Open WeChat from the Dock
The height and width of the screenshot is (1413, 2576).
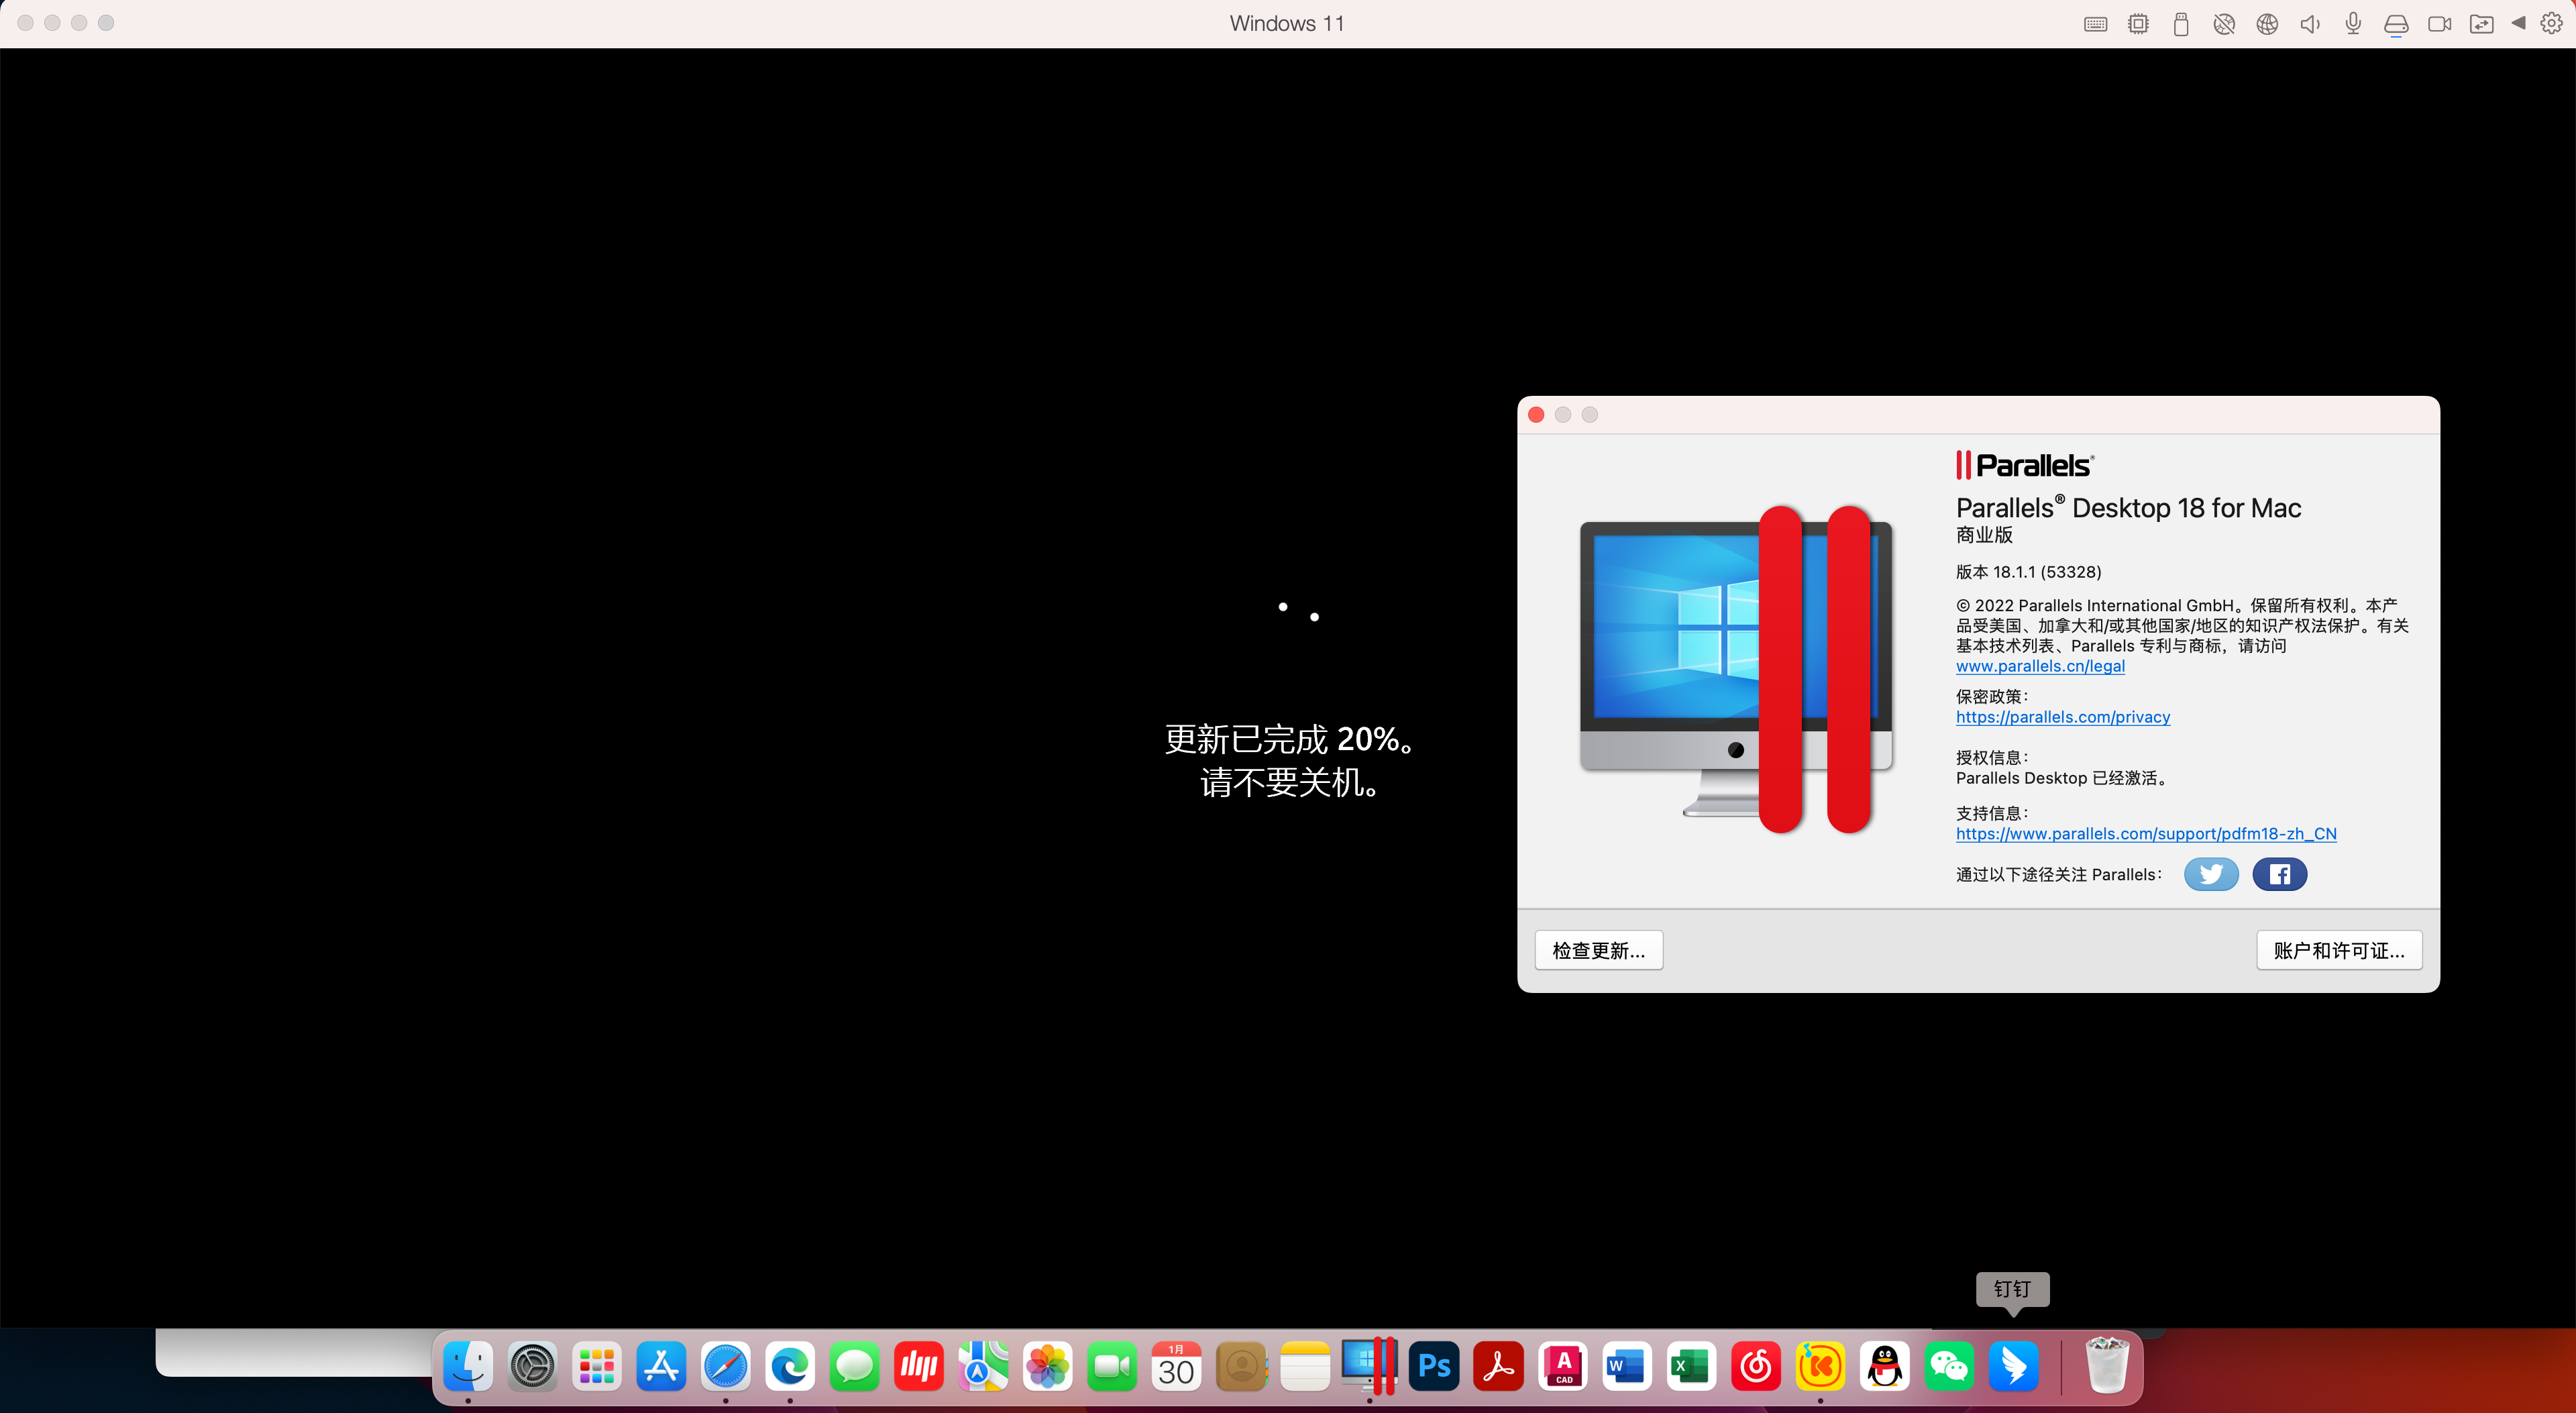1949,1366
